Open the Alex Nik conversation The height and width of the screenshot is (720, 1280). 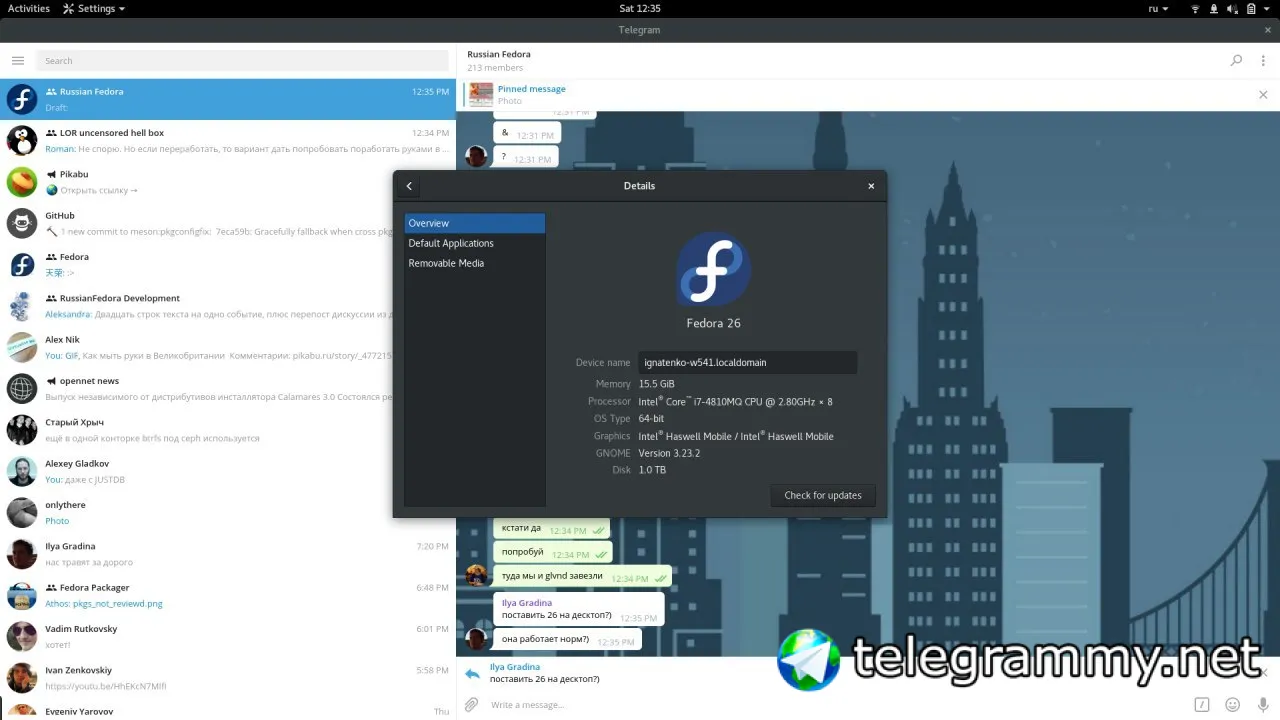(x=228, y=347)
